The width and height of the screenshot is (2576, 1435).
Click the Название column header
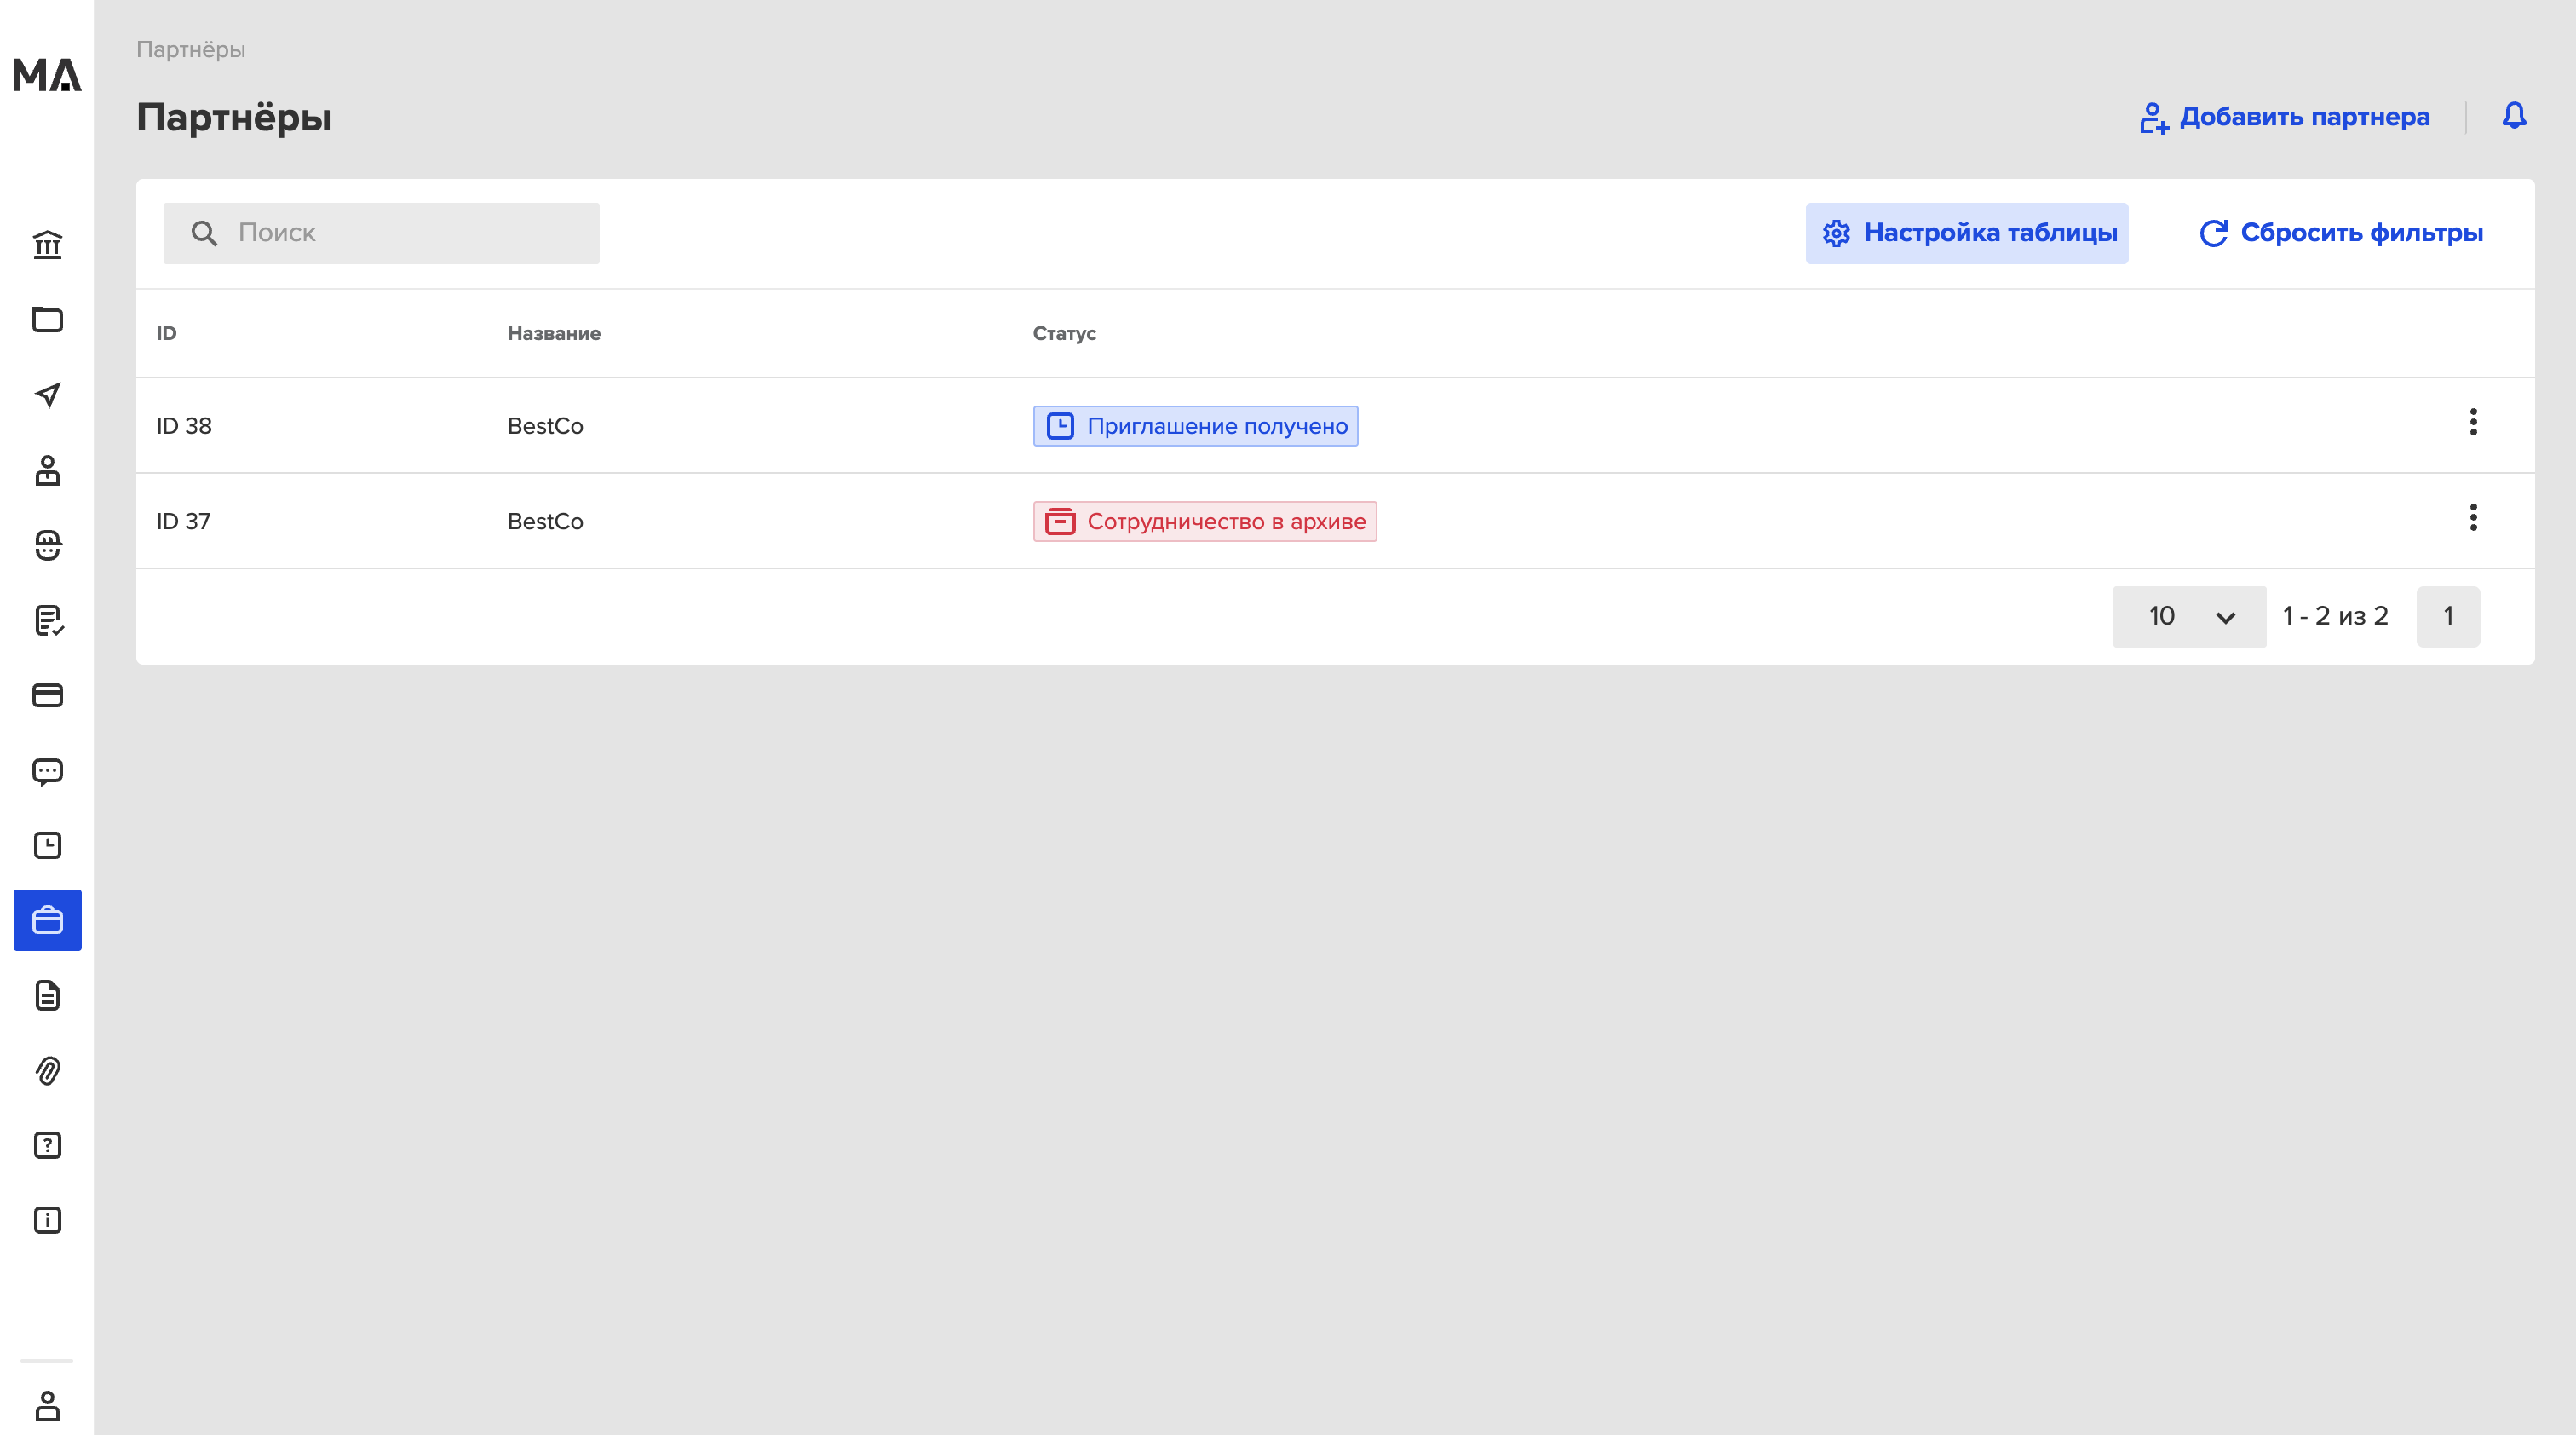pos(553,333)
